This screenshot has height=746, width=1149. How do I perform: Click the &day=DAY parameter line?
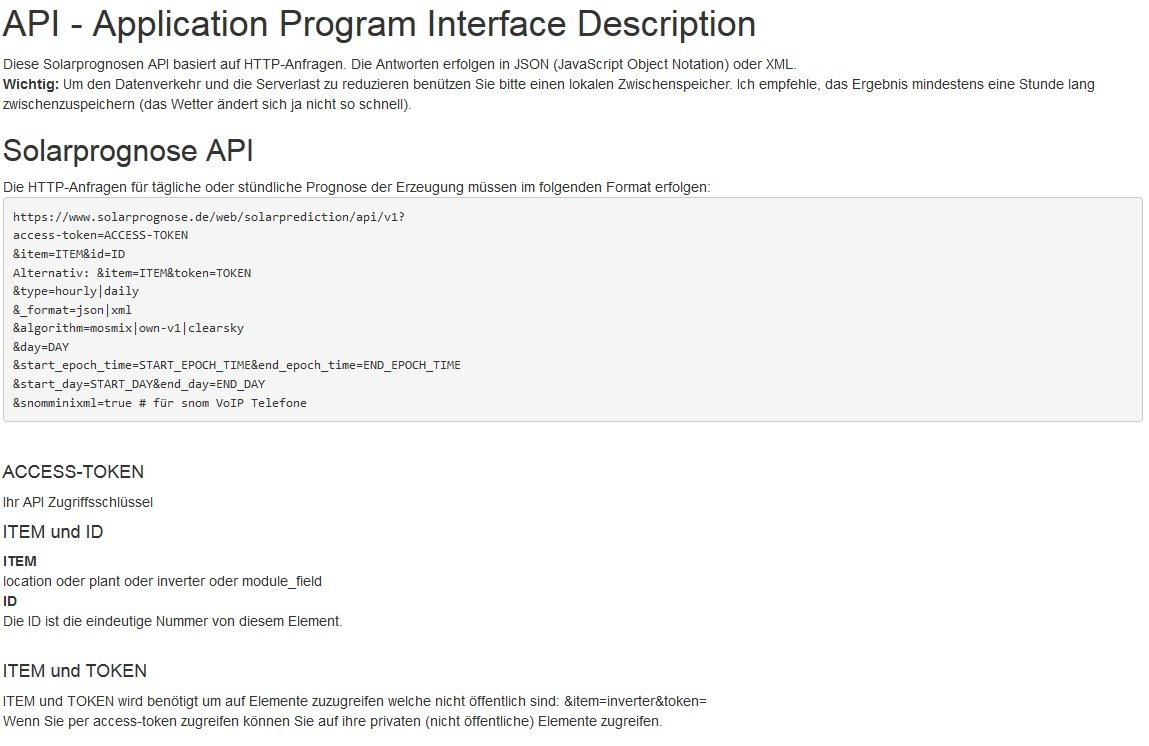click(41, 347)
